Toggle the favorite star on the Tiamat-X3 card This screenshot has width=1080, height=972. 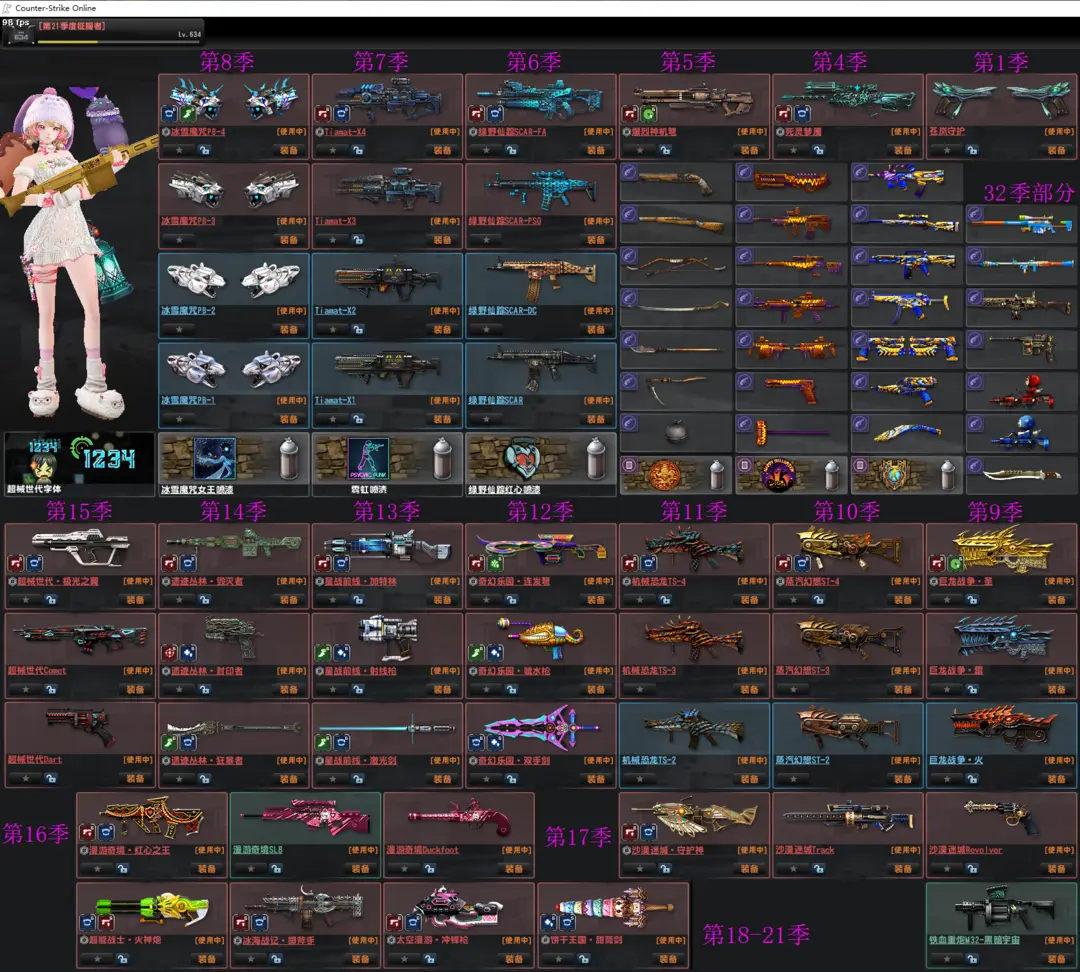tap(333, 240)
